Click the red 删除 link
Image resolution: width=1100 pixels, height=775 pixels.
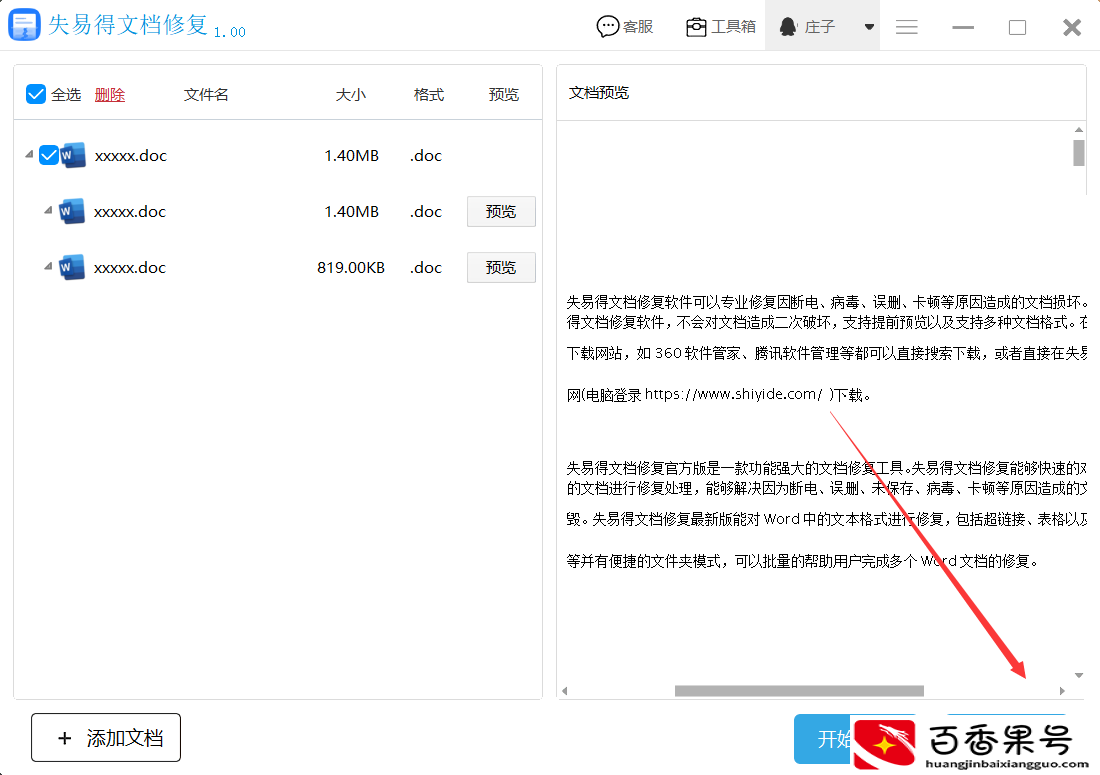(109, 95)
